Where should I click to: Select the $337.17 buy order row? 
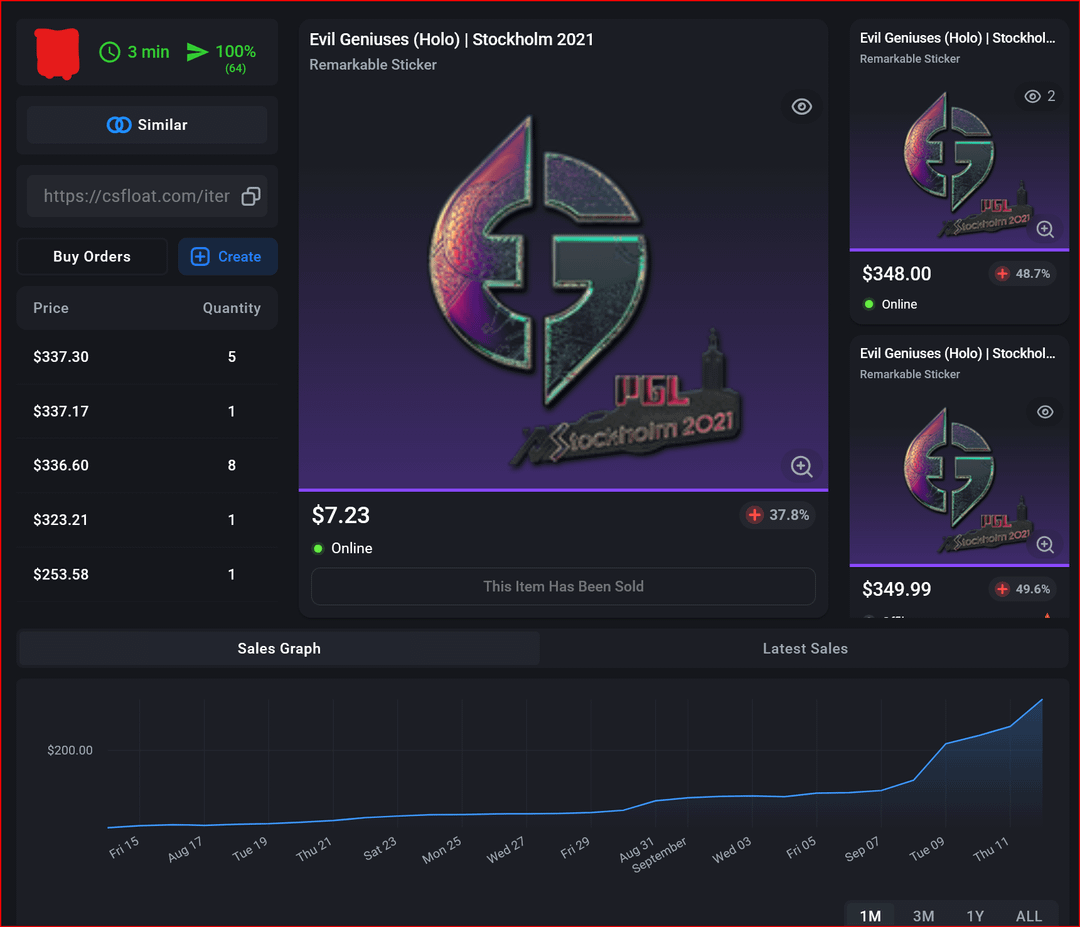(x=147, y=411)
